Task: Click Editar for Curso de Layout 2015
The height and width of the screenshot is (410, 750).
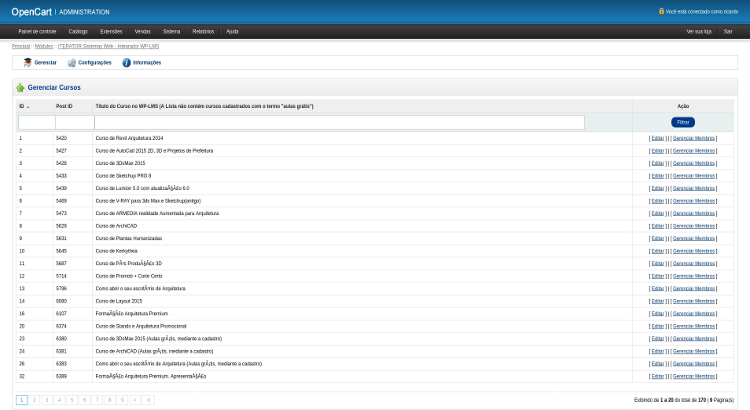Action: (658, 301)
